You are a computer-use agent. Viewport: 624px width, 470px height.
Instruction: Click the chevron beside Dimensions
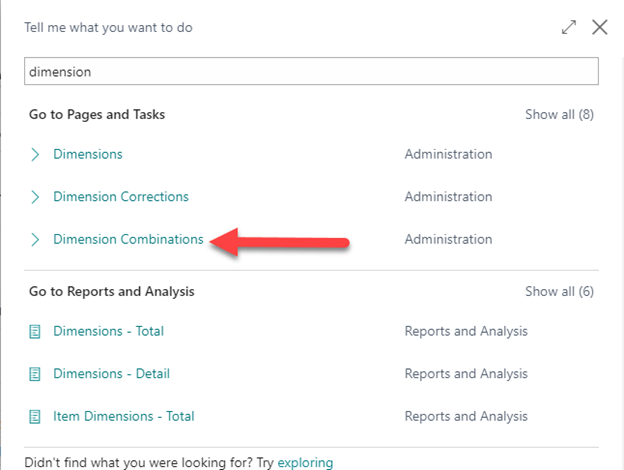35,155
